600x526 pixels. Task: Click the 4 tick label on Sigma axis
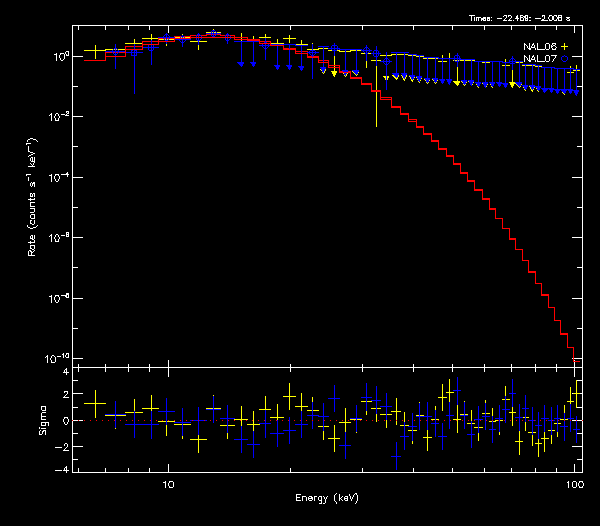(x=65, y=372)
